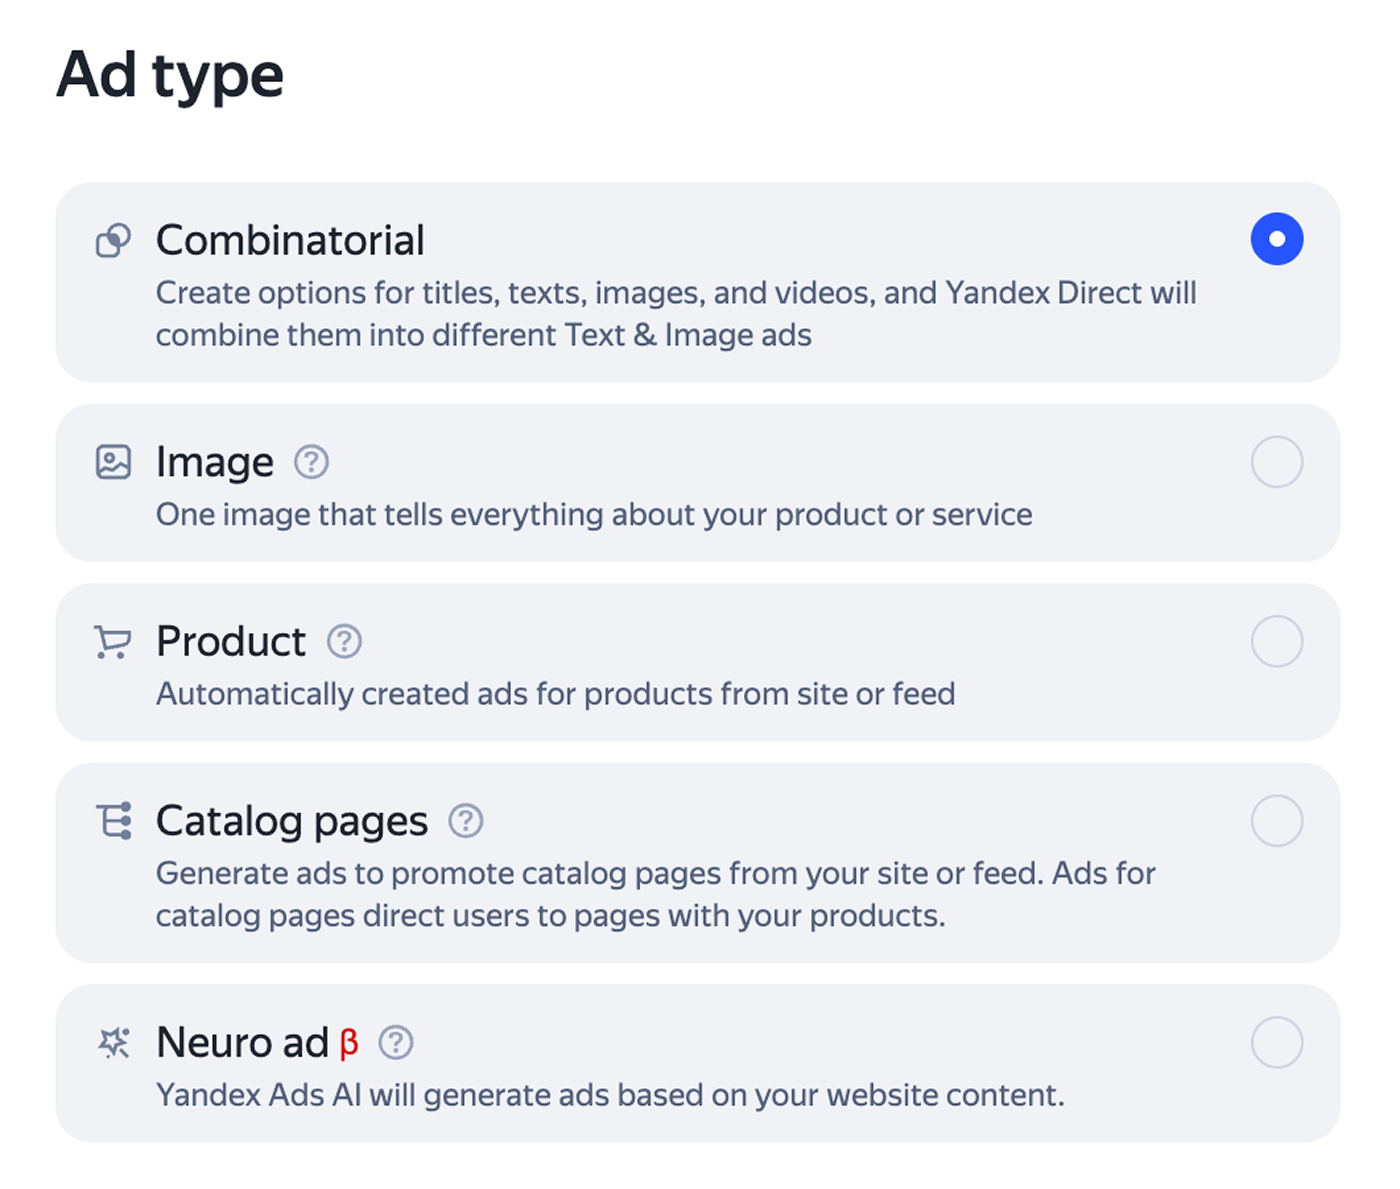Click the Neuro ad sparkle icon
The height and width of the screenshot is (1189, 1400).
pos(113,1043)
